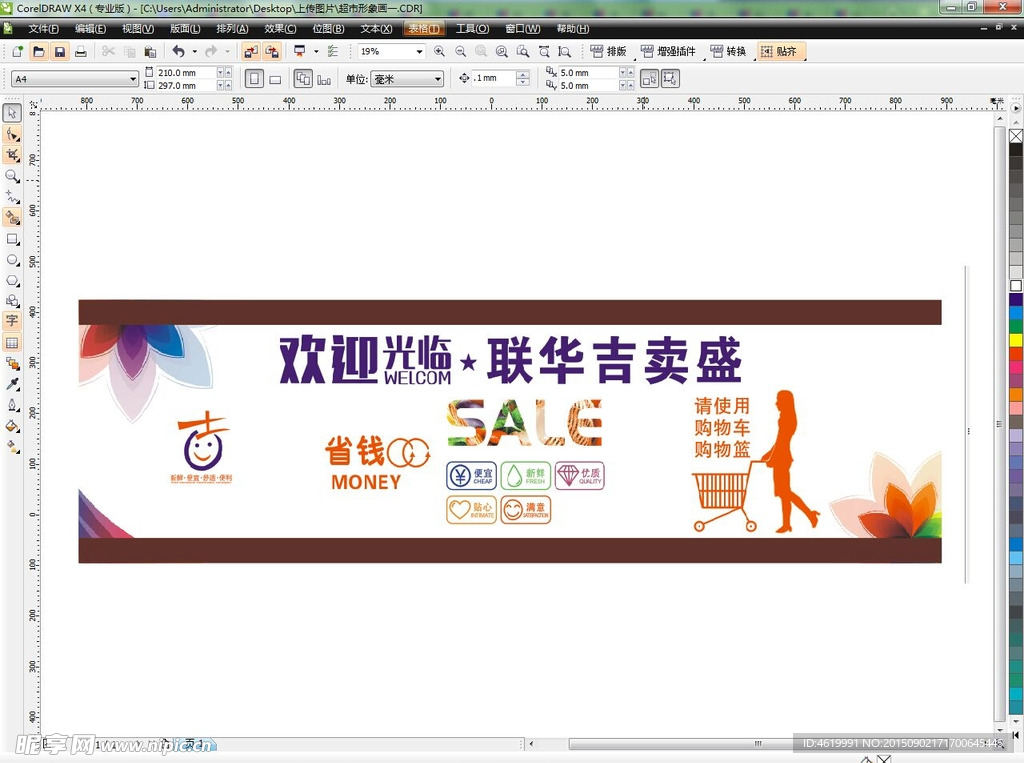Viewport: 1024px width, 763px height.
Task: Click the 转换 toolbar button
Action: coord(728,51)
